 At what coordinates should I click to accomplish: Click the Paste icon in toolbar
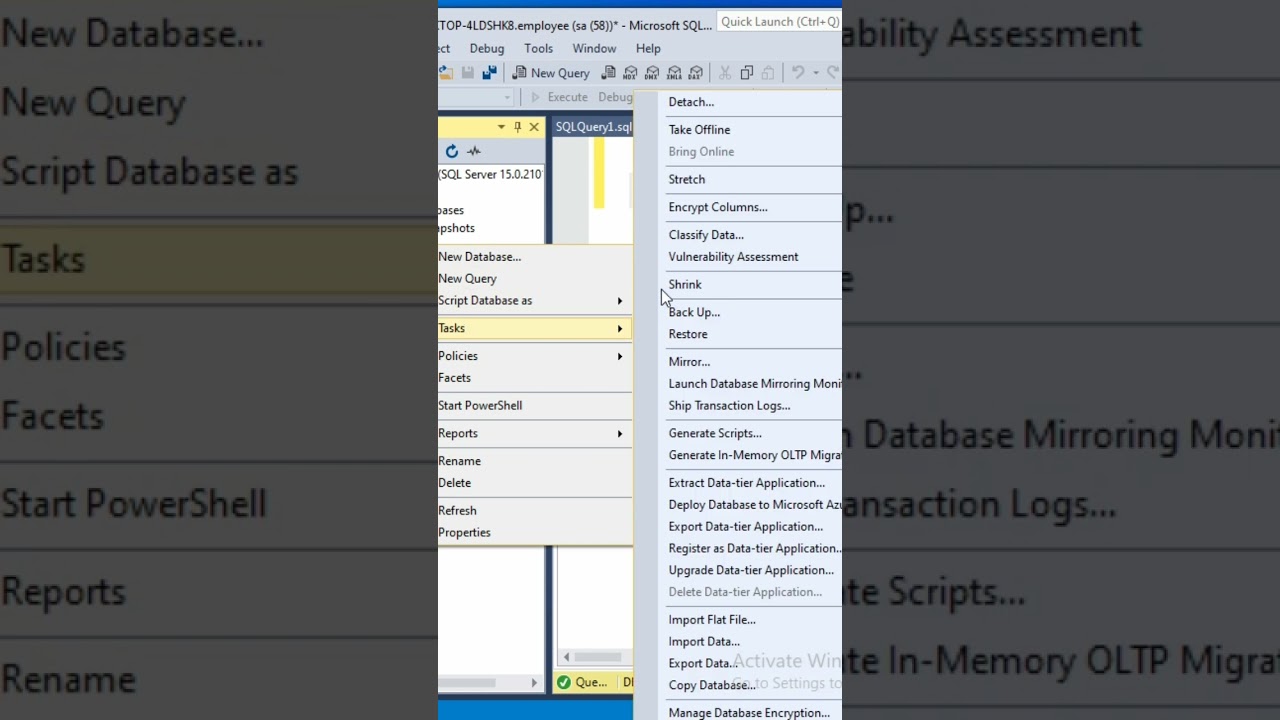pos(768,73)
